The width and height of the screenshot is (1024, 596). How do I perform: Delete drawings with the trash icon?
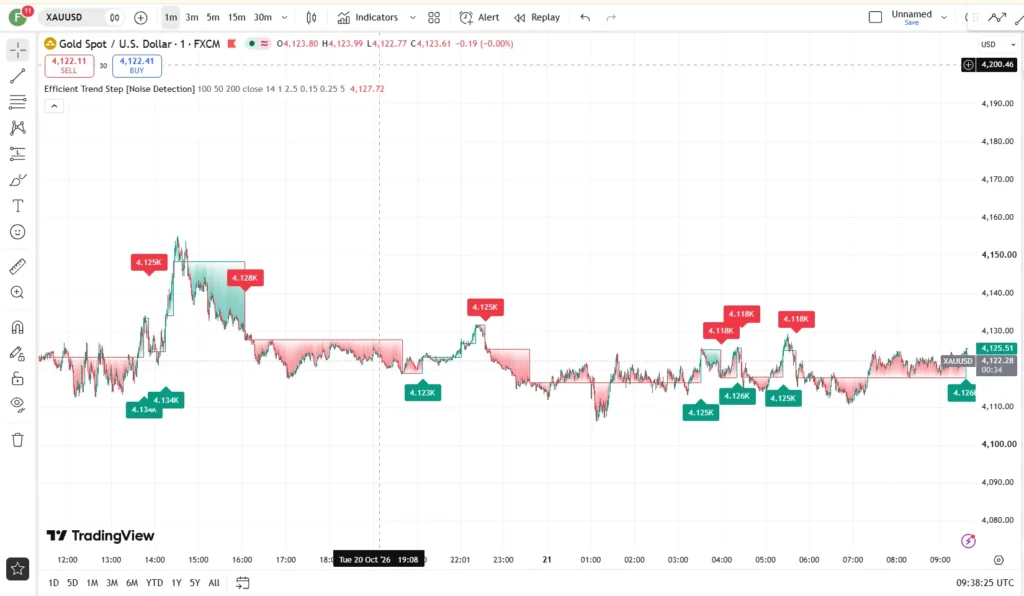pos(18,440)
